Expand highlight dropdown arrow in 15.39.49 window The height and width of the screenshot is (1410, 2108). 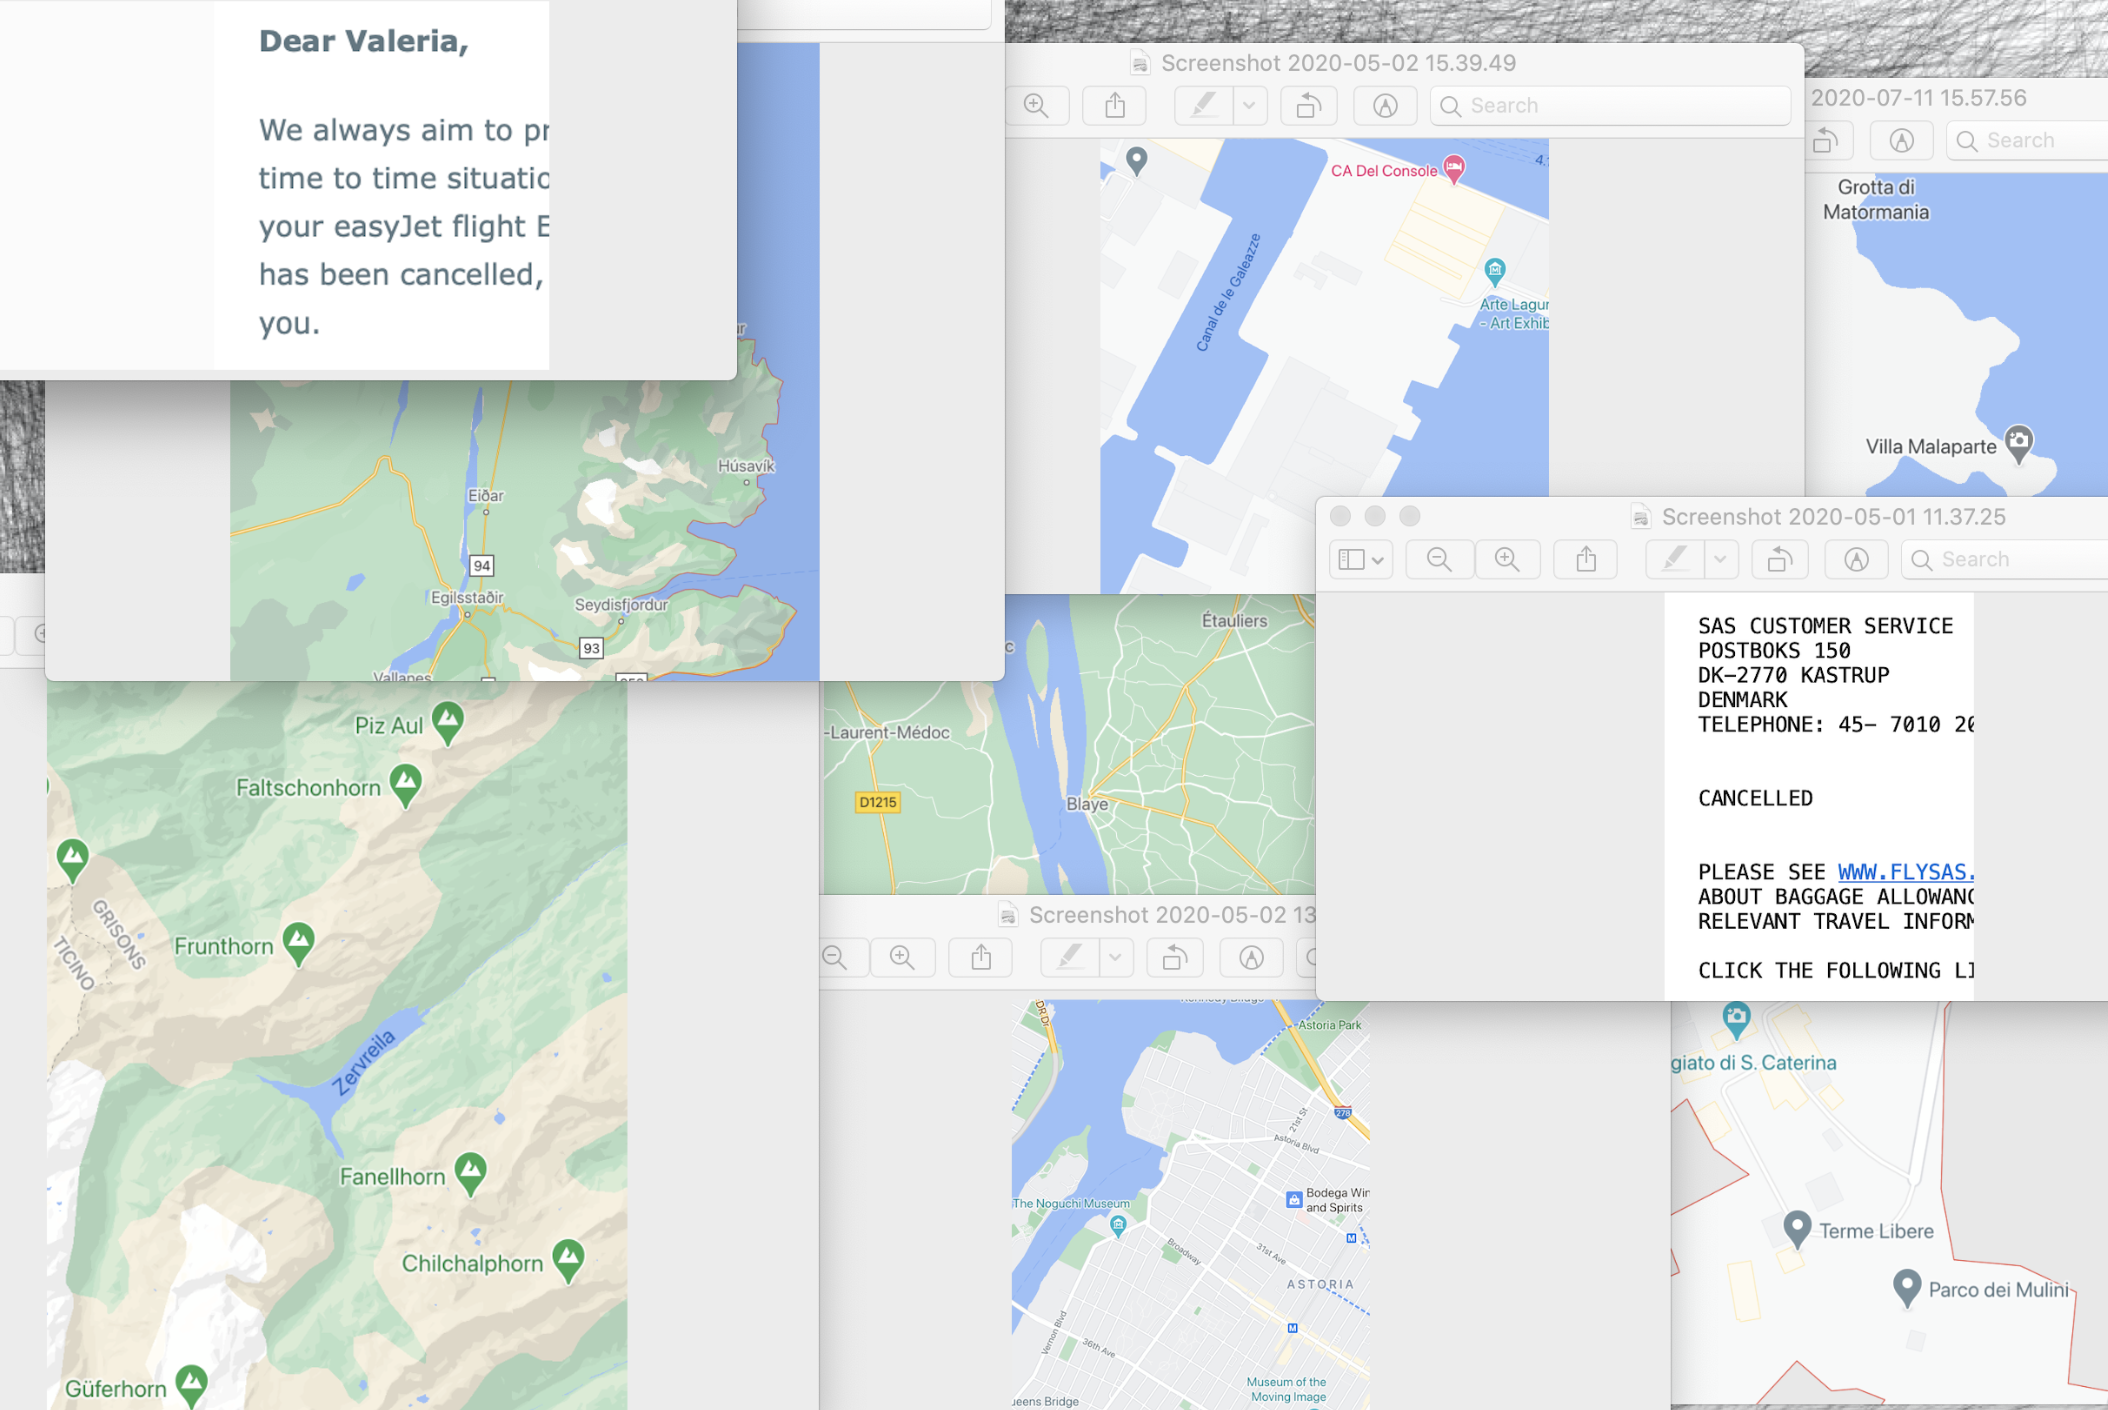tap(1249, 105)
